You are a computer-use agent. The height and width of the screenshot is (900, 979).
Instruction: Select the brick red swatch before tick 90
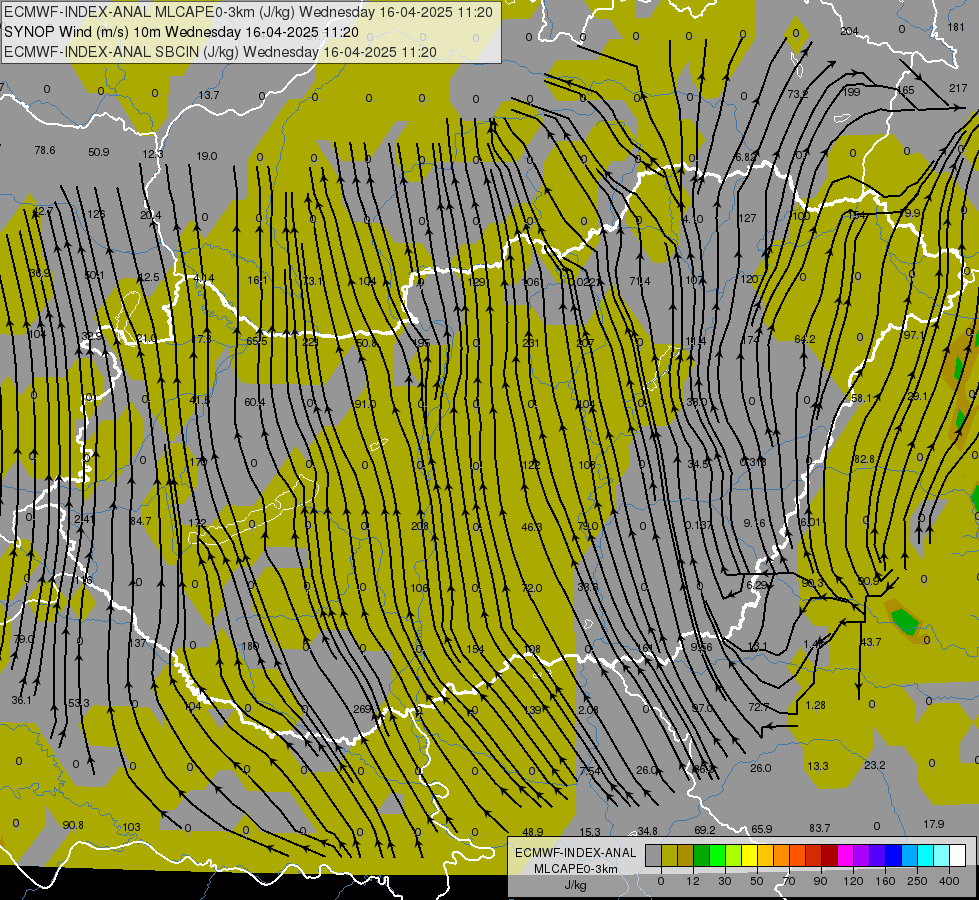814,856
